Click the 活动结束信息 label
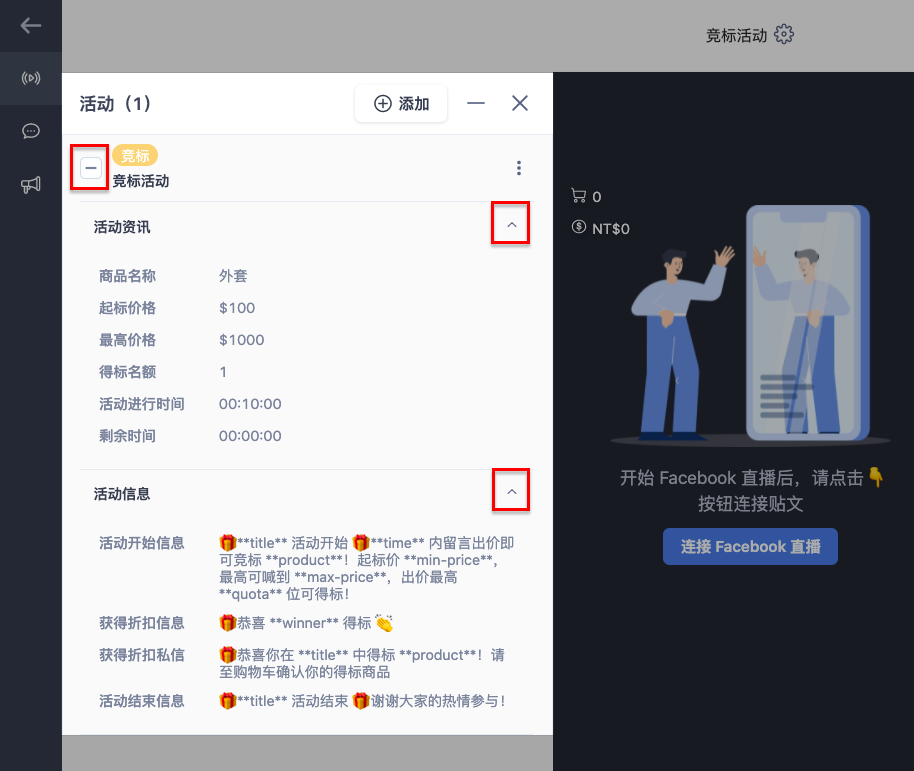 [x=142, y=701]
